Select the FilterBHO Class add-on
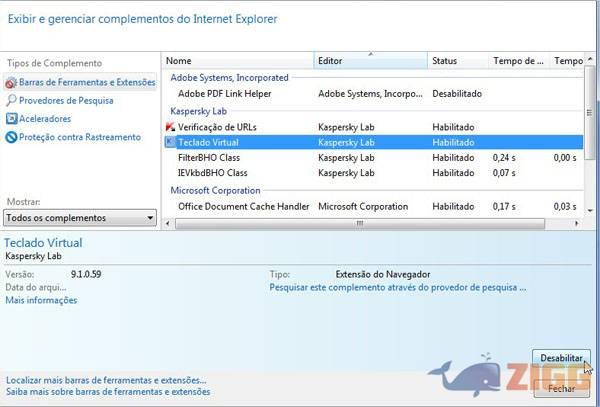This screenshot has width=600, height=407. (209, 158)
